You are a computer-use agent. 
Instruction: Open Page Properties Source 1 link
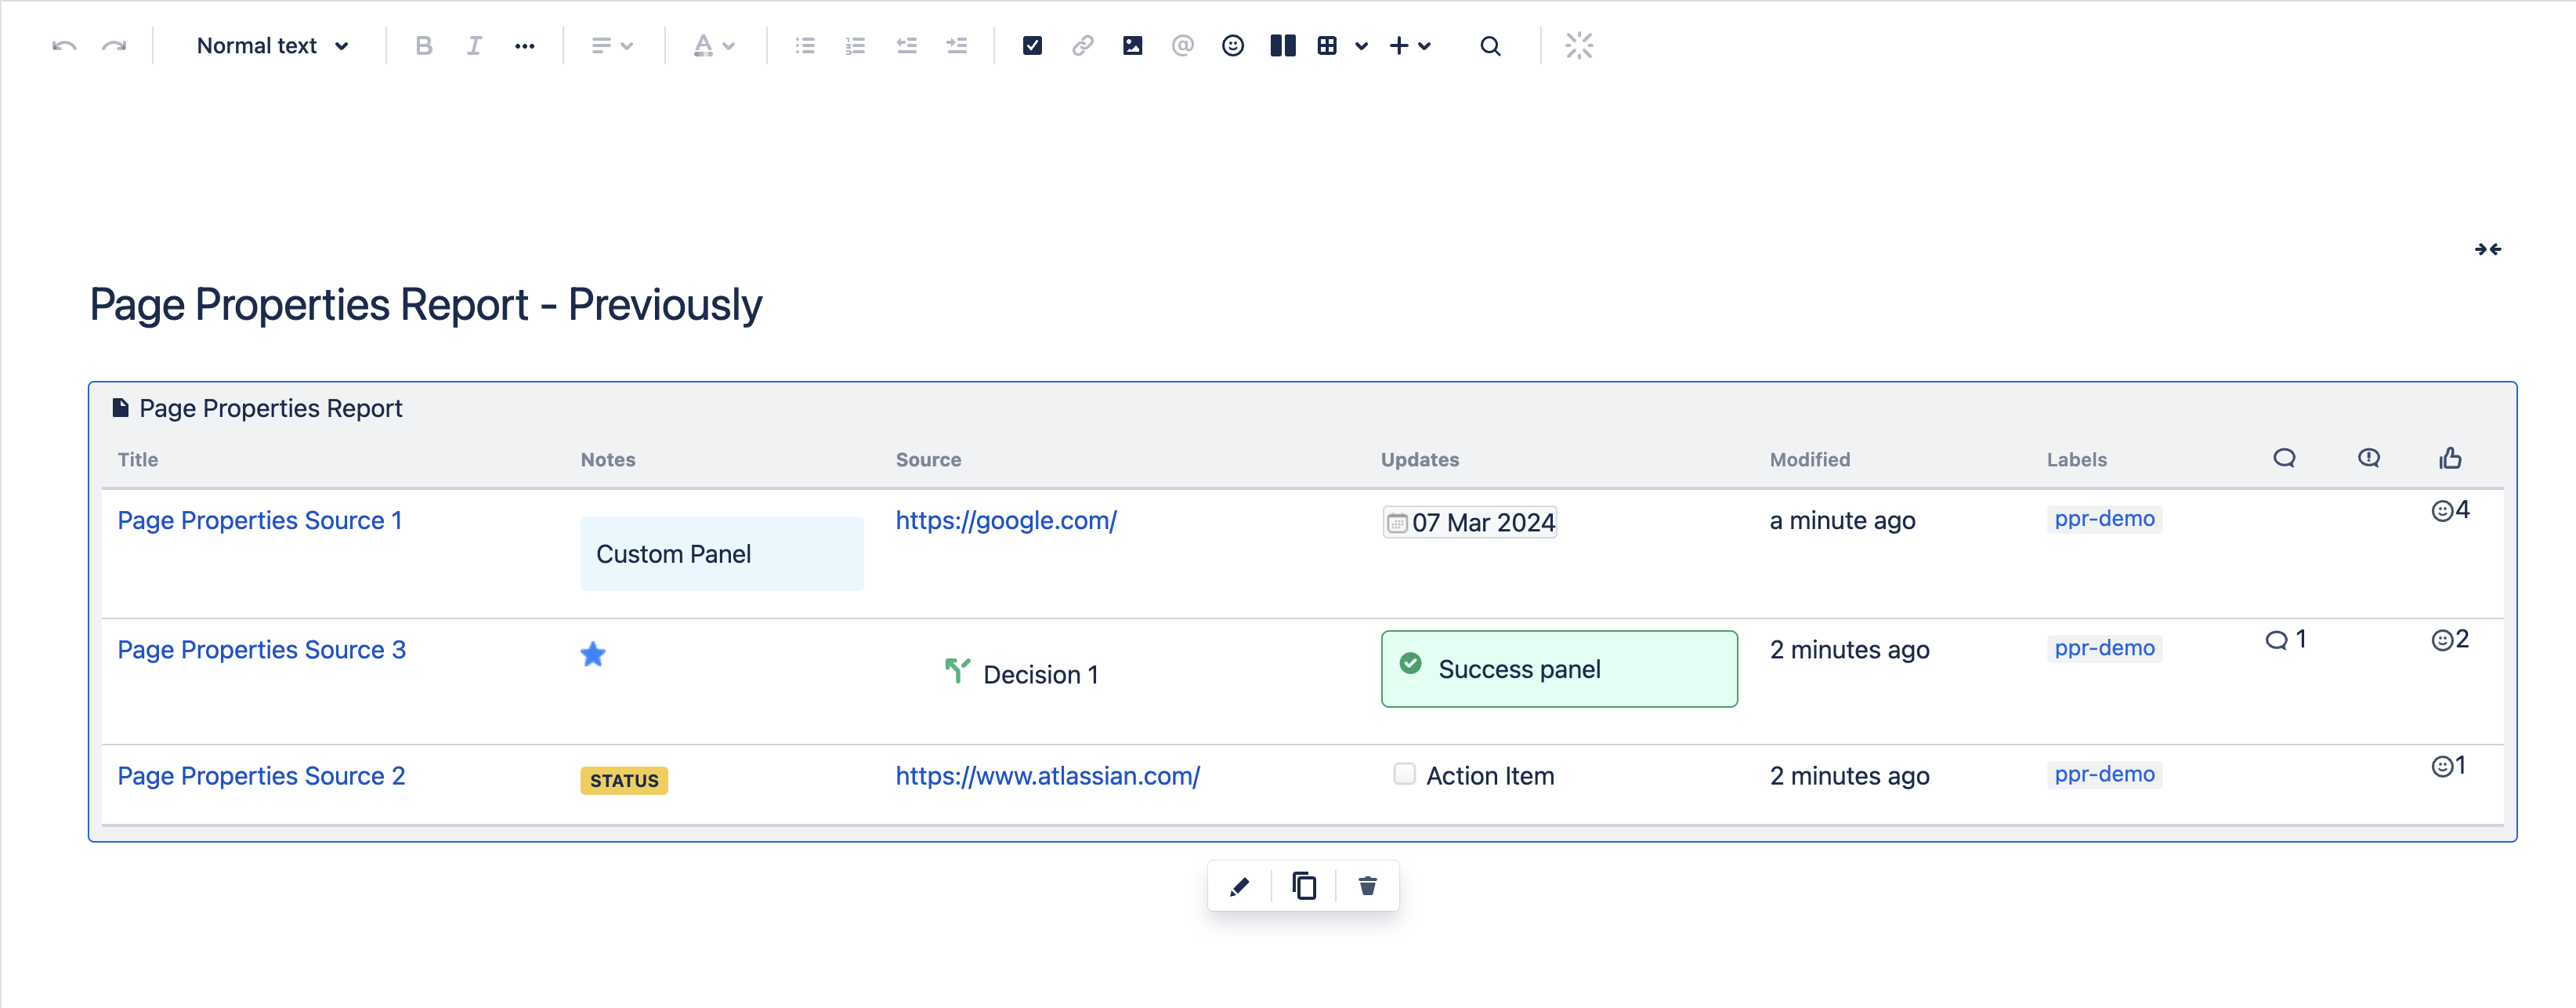click(259, 521)
